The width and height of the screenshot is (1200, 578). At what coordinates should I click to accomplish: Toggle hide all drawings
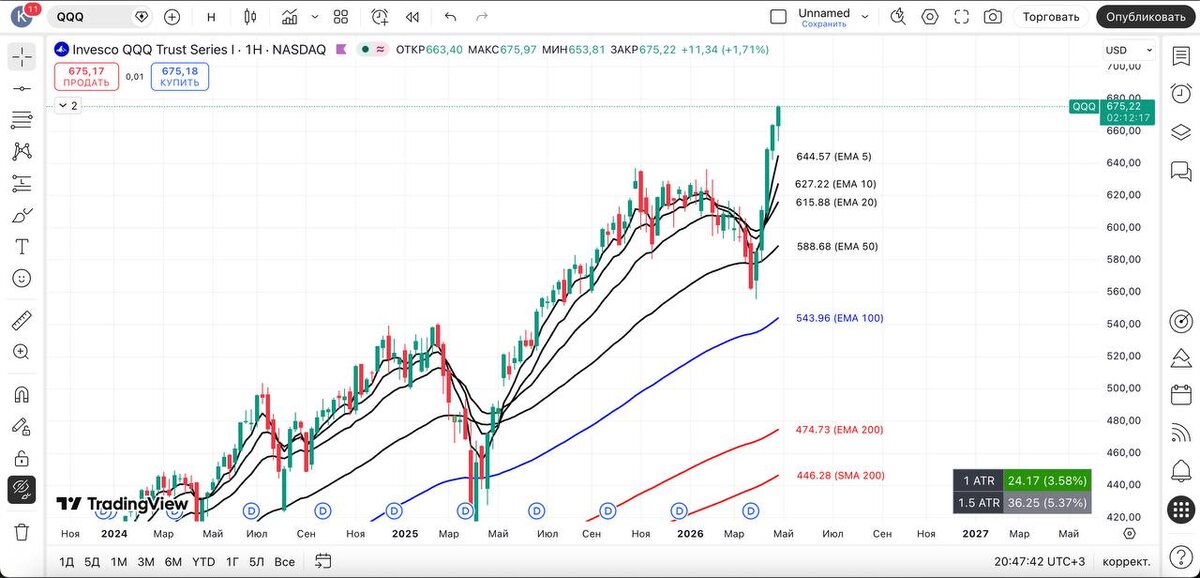21,490
